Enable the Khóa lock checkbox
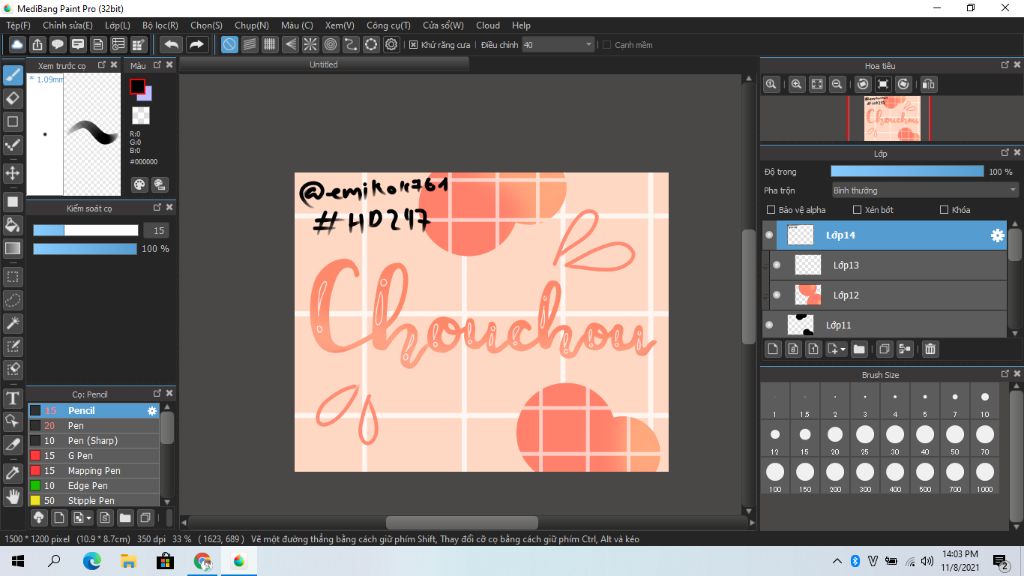This screenshot has width=1024, height=576. click(x=944, y=210)
